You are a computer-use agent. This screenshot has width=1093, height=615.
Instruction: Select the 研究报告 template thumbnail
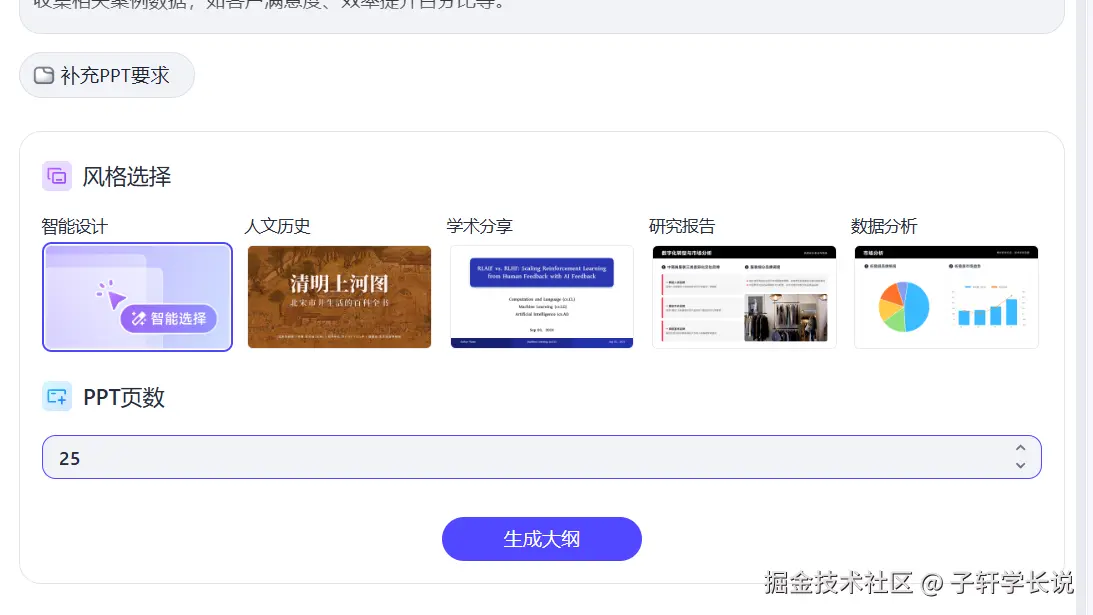pos(744,297)
